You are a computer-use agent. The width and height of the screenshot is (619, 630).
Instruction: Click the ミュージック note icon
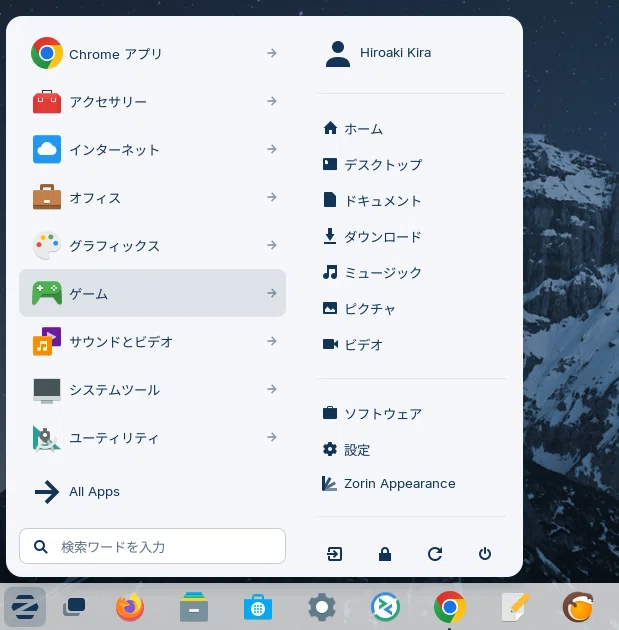coord(330,272)
